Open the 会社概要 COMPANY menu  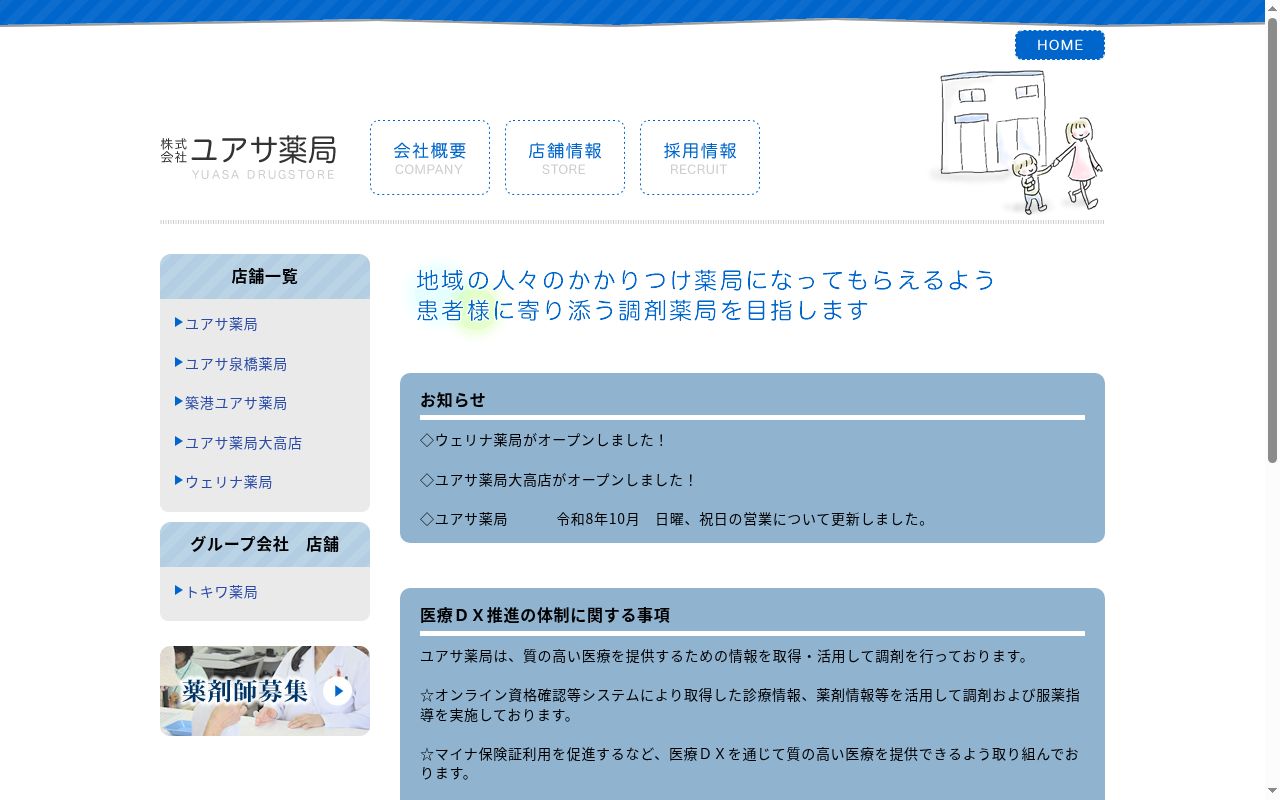coord(430,158)
